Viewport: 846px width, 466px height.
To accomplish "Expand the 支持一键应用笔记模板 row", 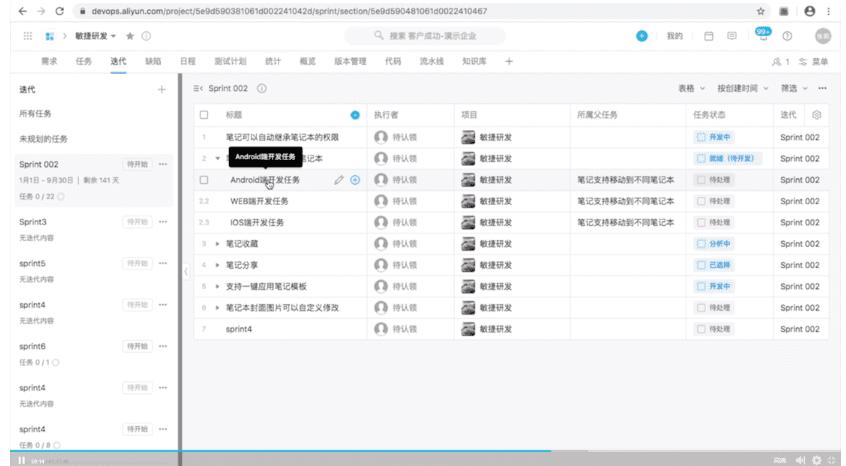I will pyautogui.click(x=217, y=286).
